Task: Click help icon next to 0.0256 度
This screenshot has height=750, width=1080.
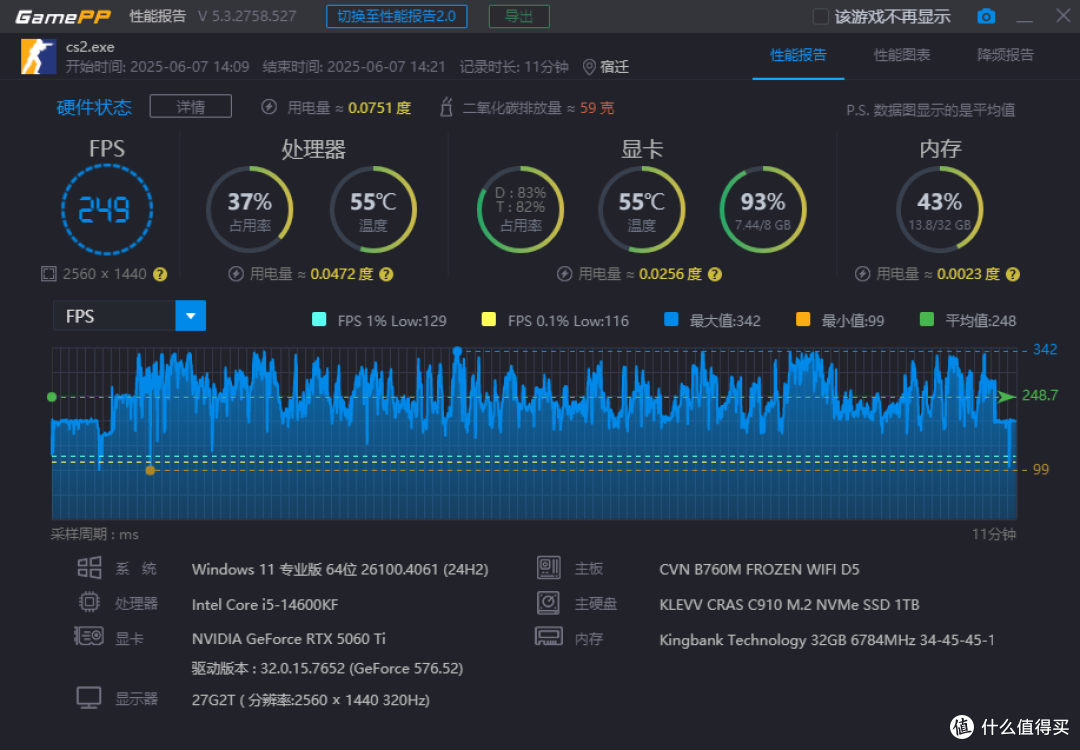Action: click(715, 274)
